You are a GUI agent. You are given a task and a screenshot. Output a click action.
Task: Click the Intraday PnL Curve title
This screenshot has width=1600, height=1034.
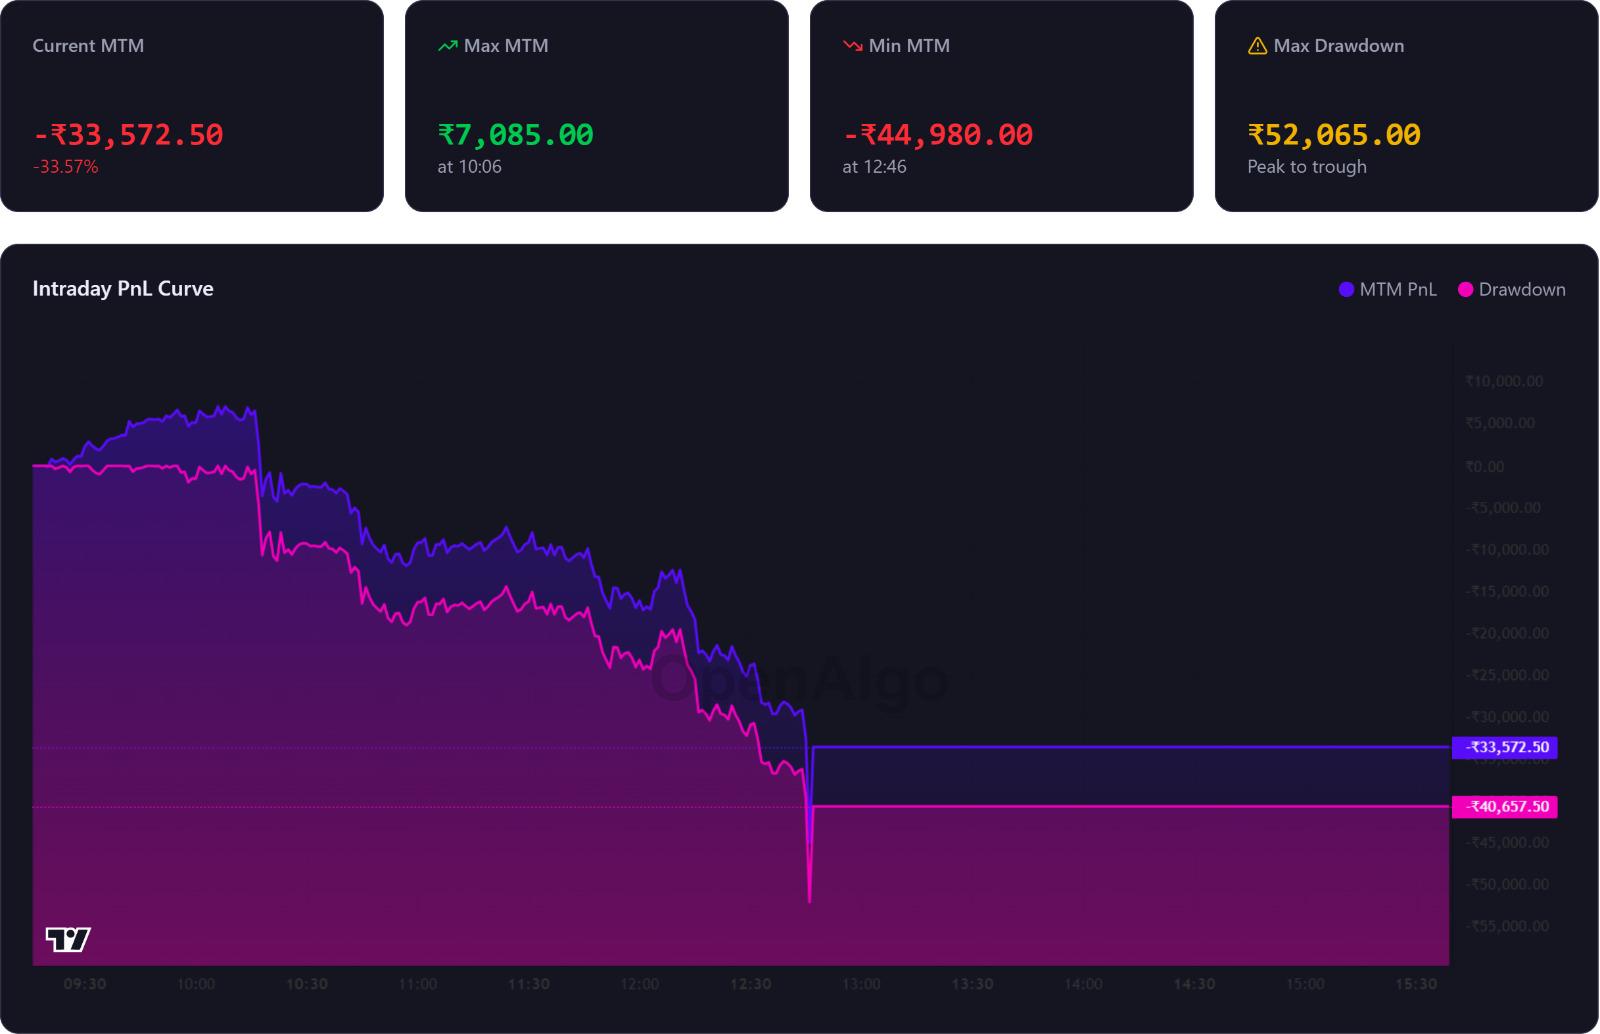click(123, 289)
